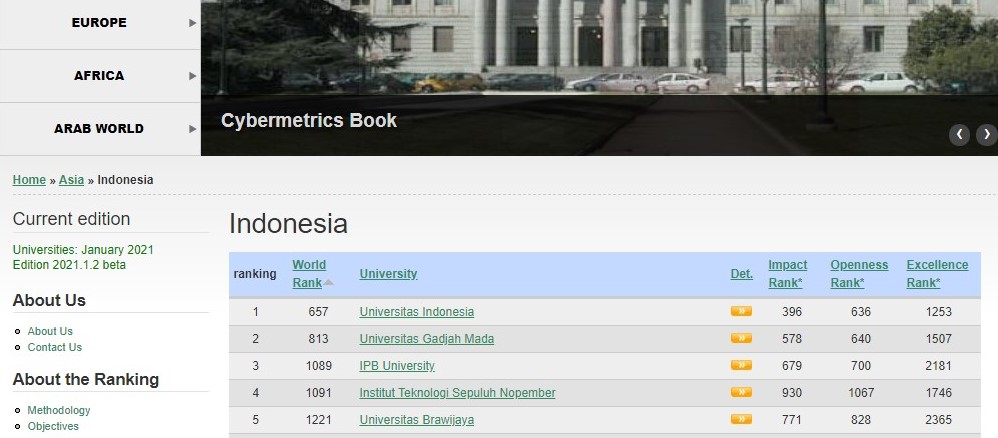Open the Methodology page link
The image size is (998, 438).
tap(59, 410)
